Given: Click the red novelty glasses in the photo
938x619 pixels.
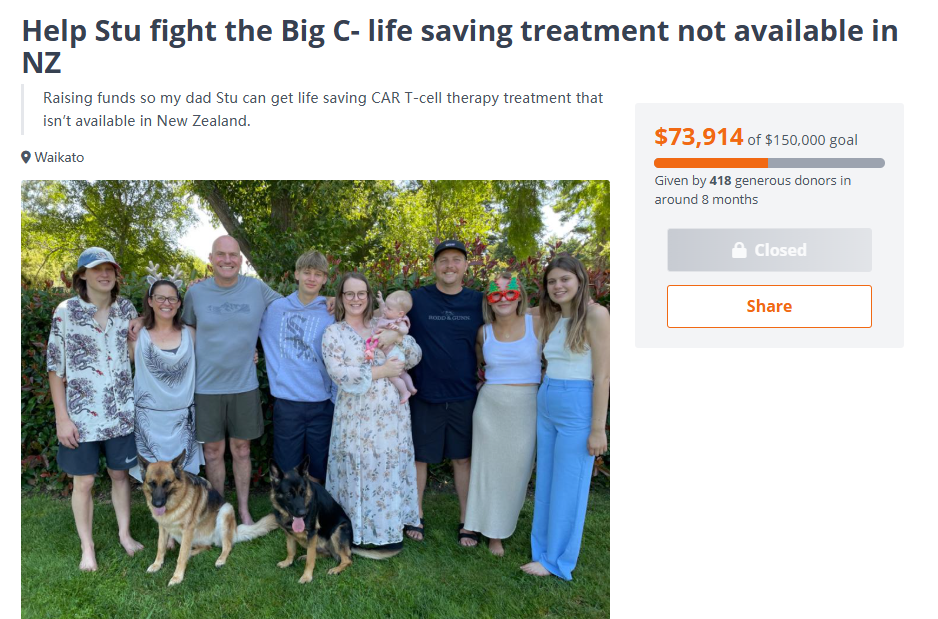Looking at the screenshot, I should pyautogui.click(x=503, y=292).
